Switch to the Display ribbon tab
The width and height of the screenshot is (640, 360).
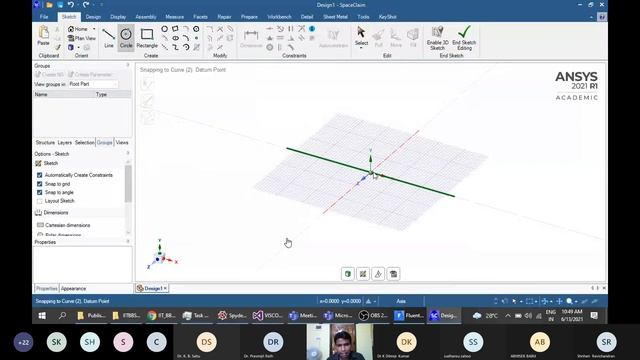click(x=118, y=17)
